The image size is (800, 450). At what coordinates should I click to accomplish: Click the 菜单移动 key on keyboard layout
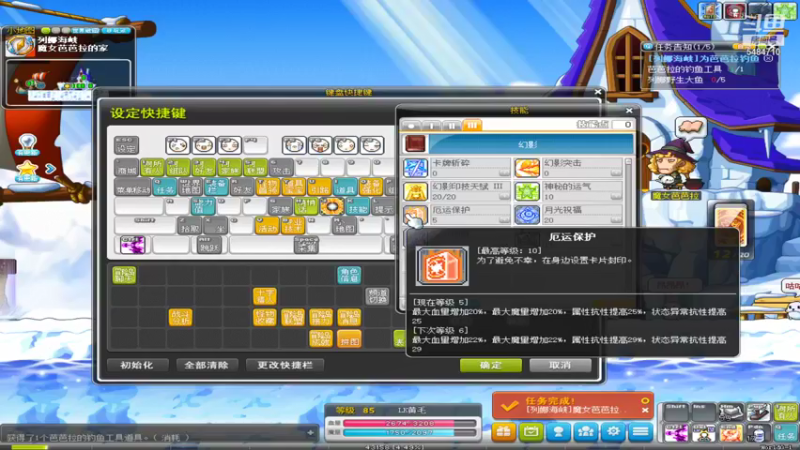click(133, 187)
